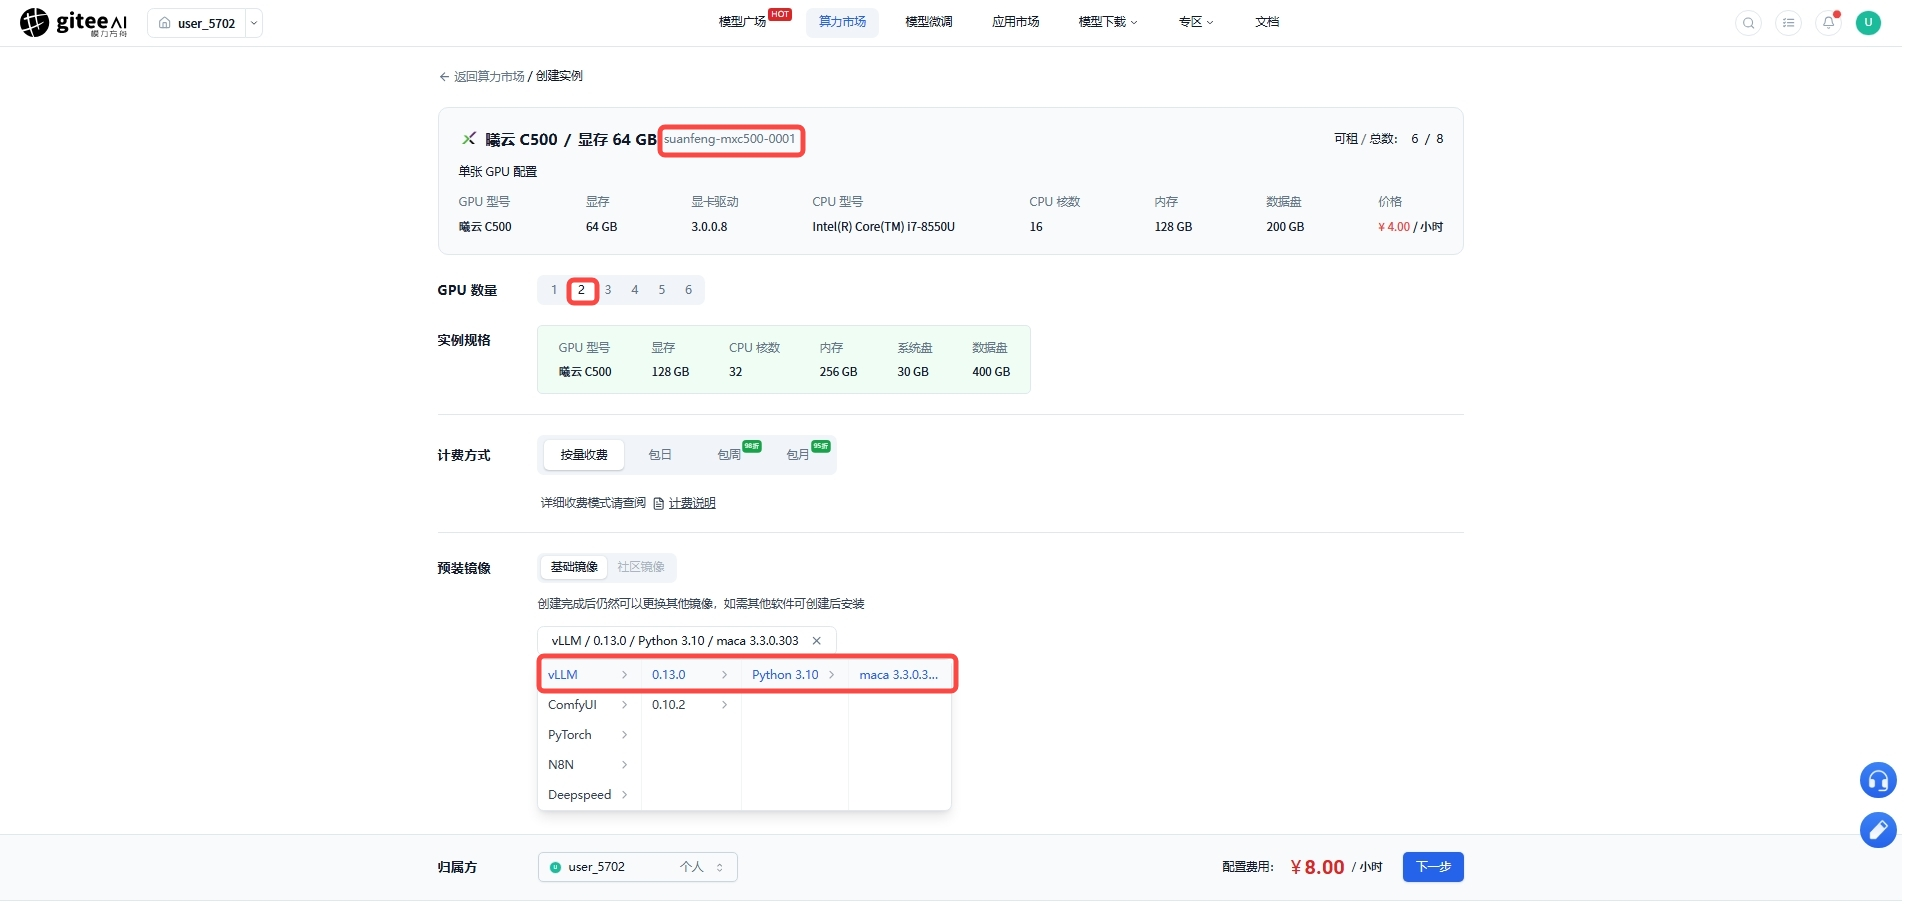Expand the N8N image option

588,765
